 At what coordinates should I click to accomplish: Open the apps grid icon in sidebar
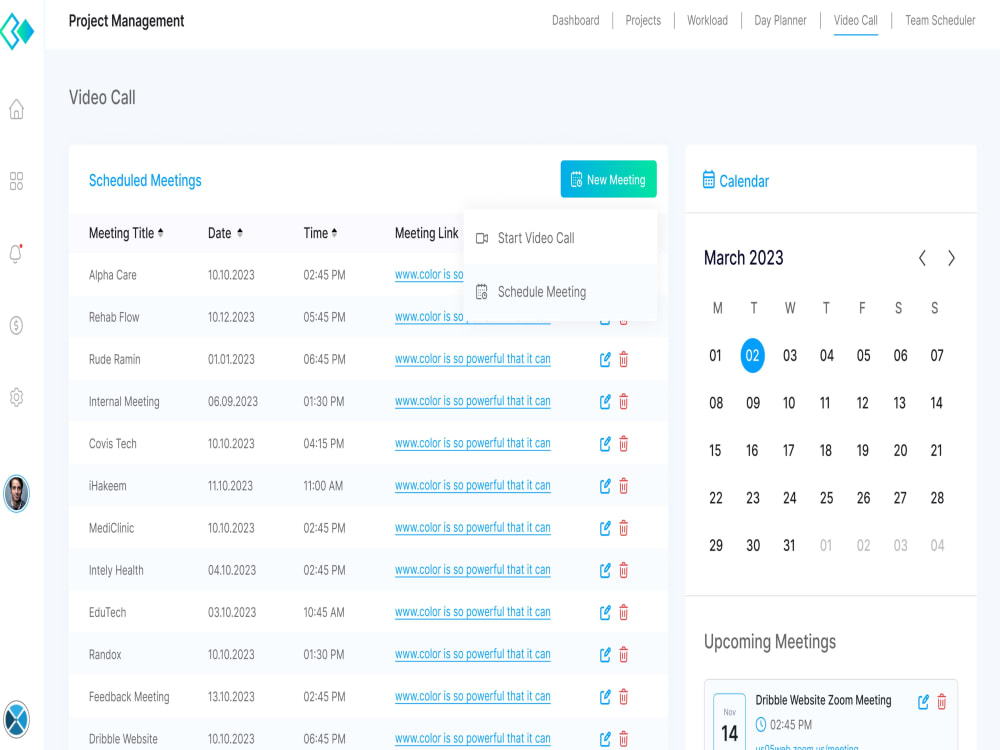click(16, 181)
